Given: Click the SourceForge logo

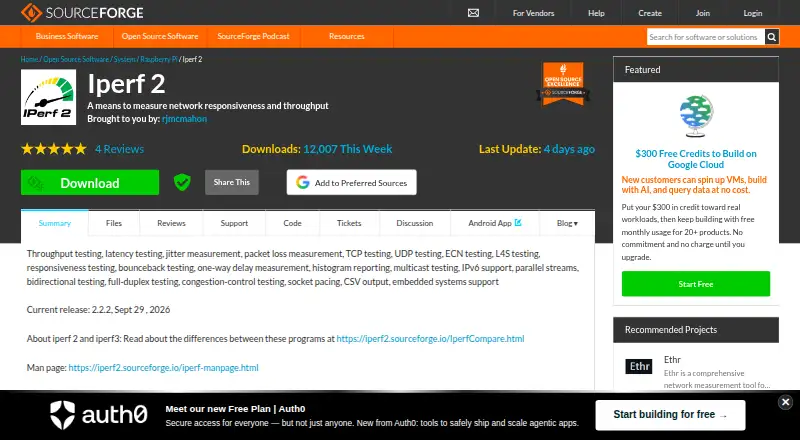Looking at the screenshot, I should (x=82, y=13).
